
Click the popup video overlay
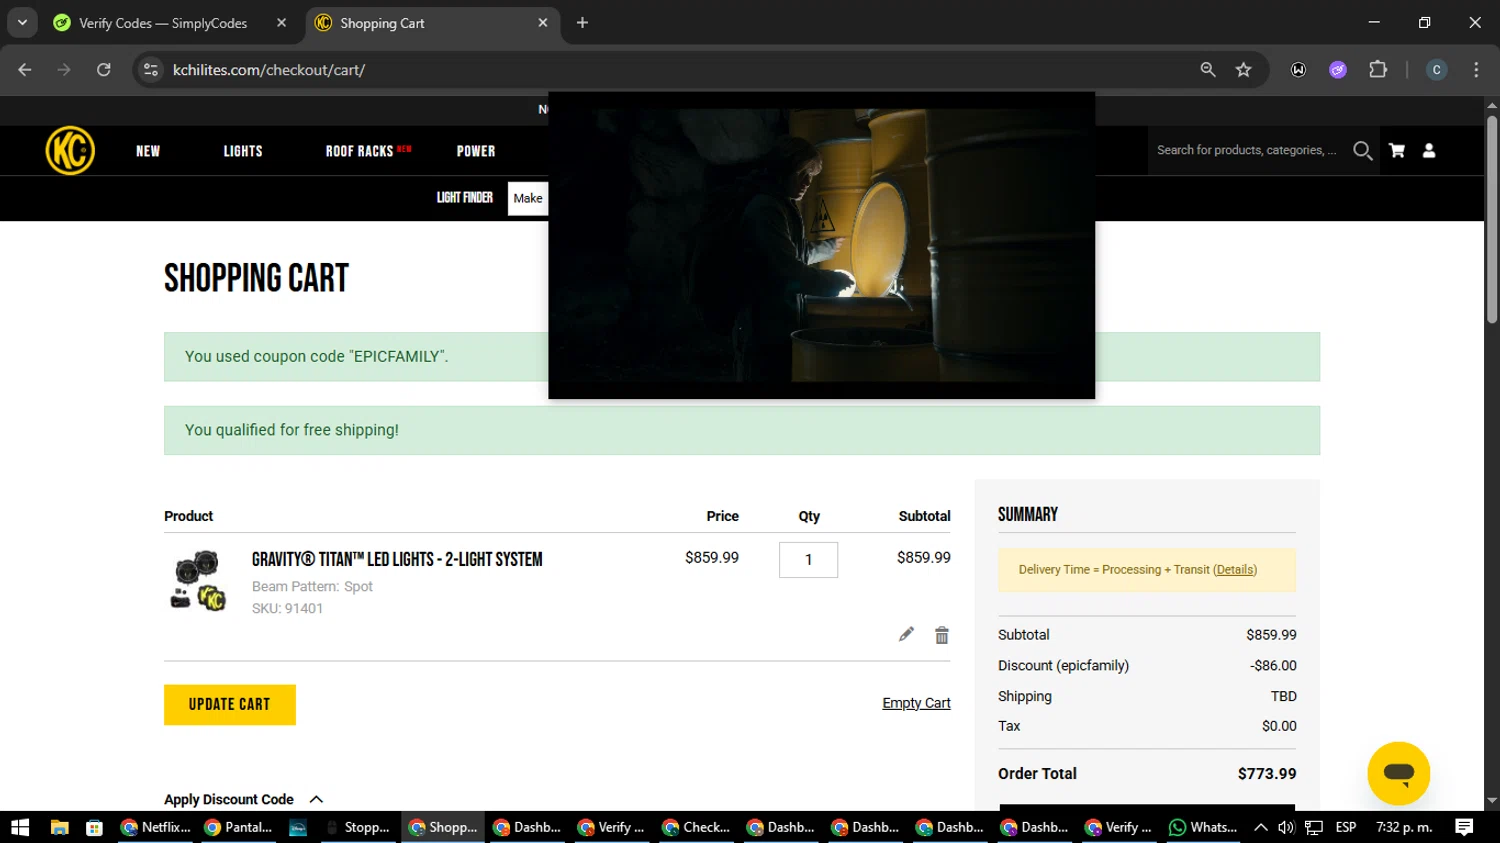pos(821,245)
